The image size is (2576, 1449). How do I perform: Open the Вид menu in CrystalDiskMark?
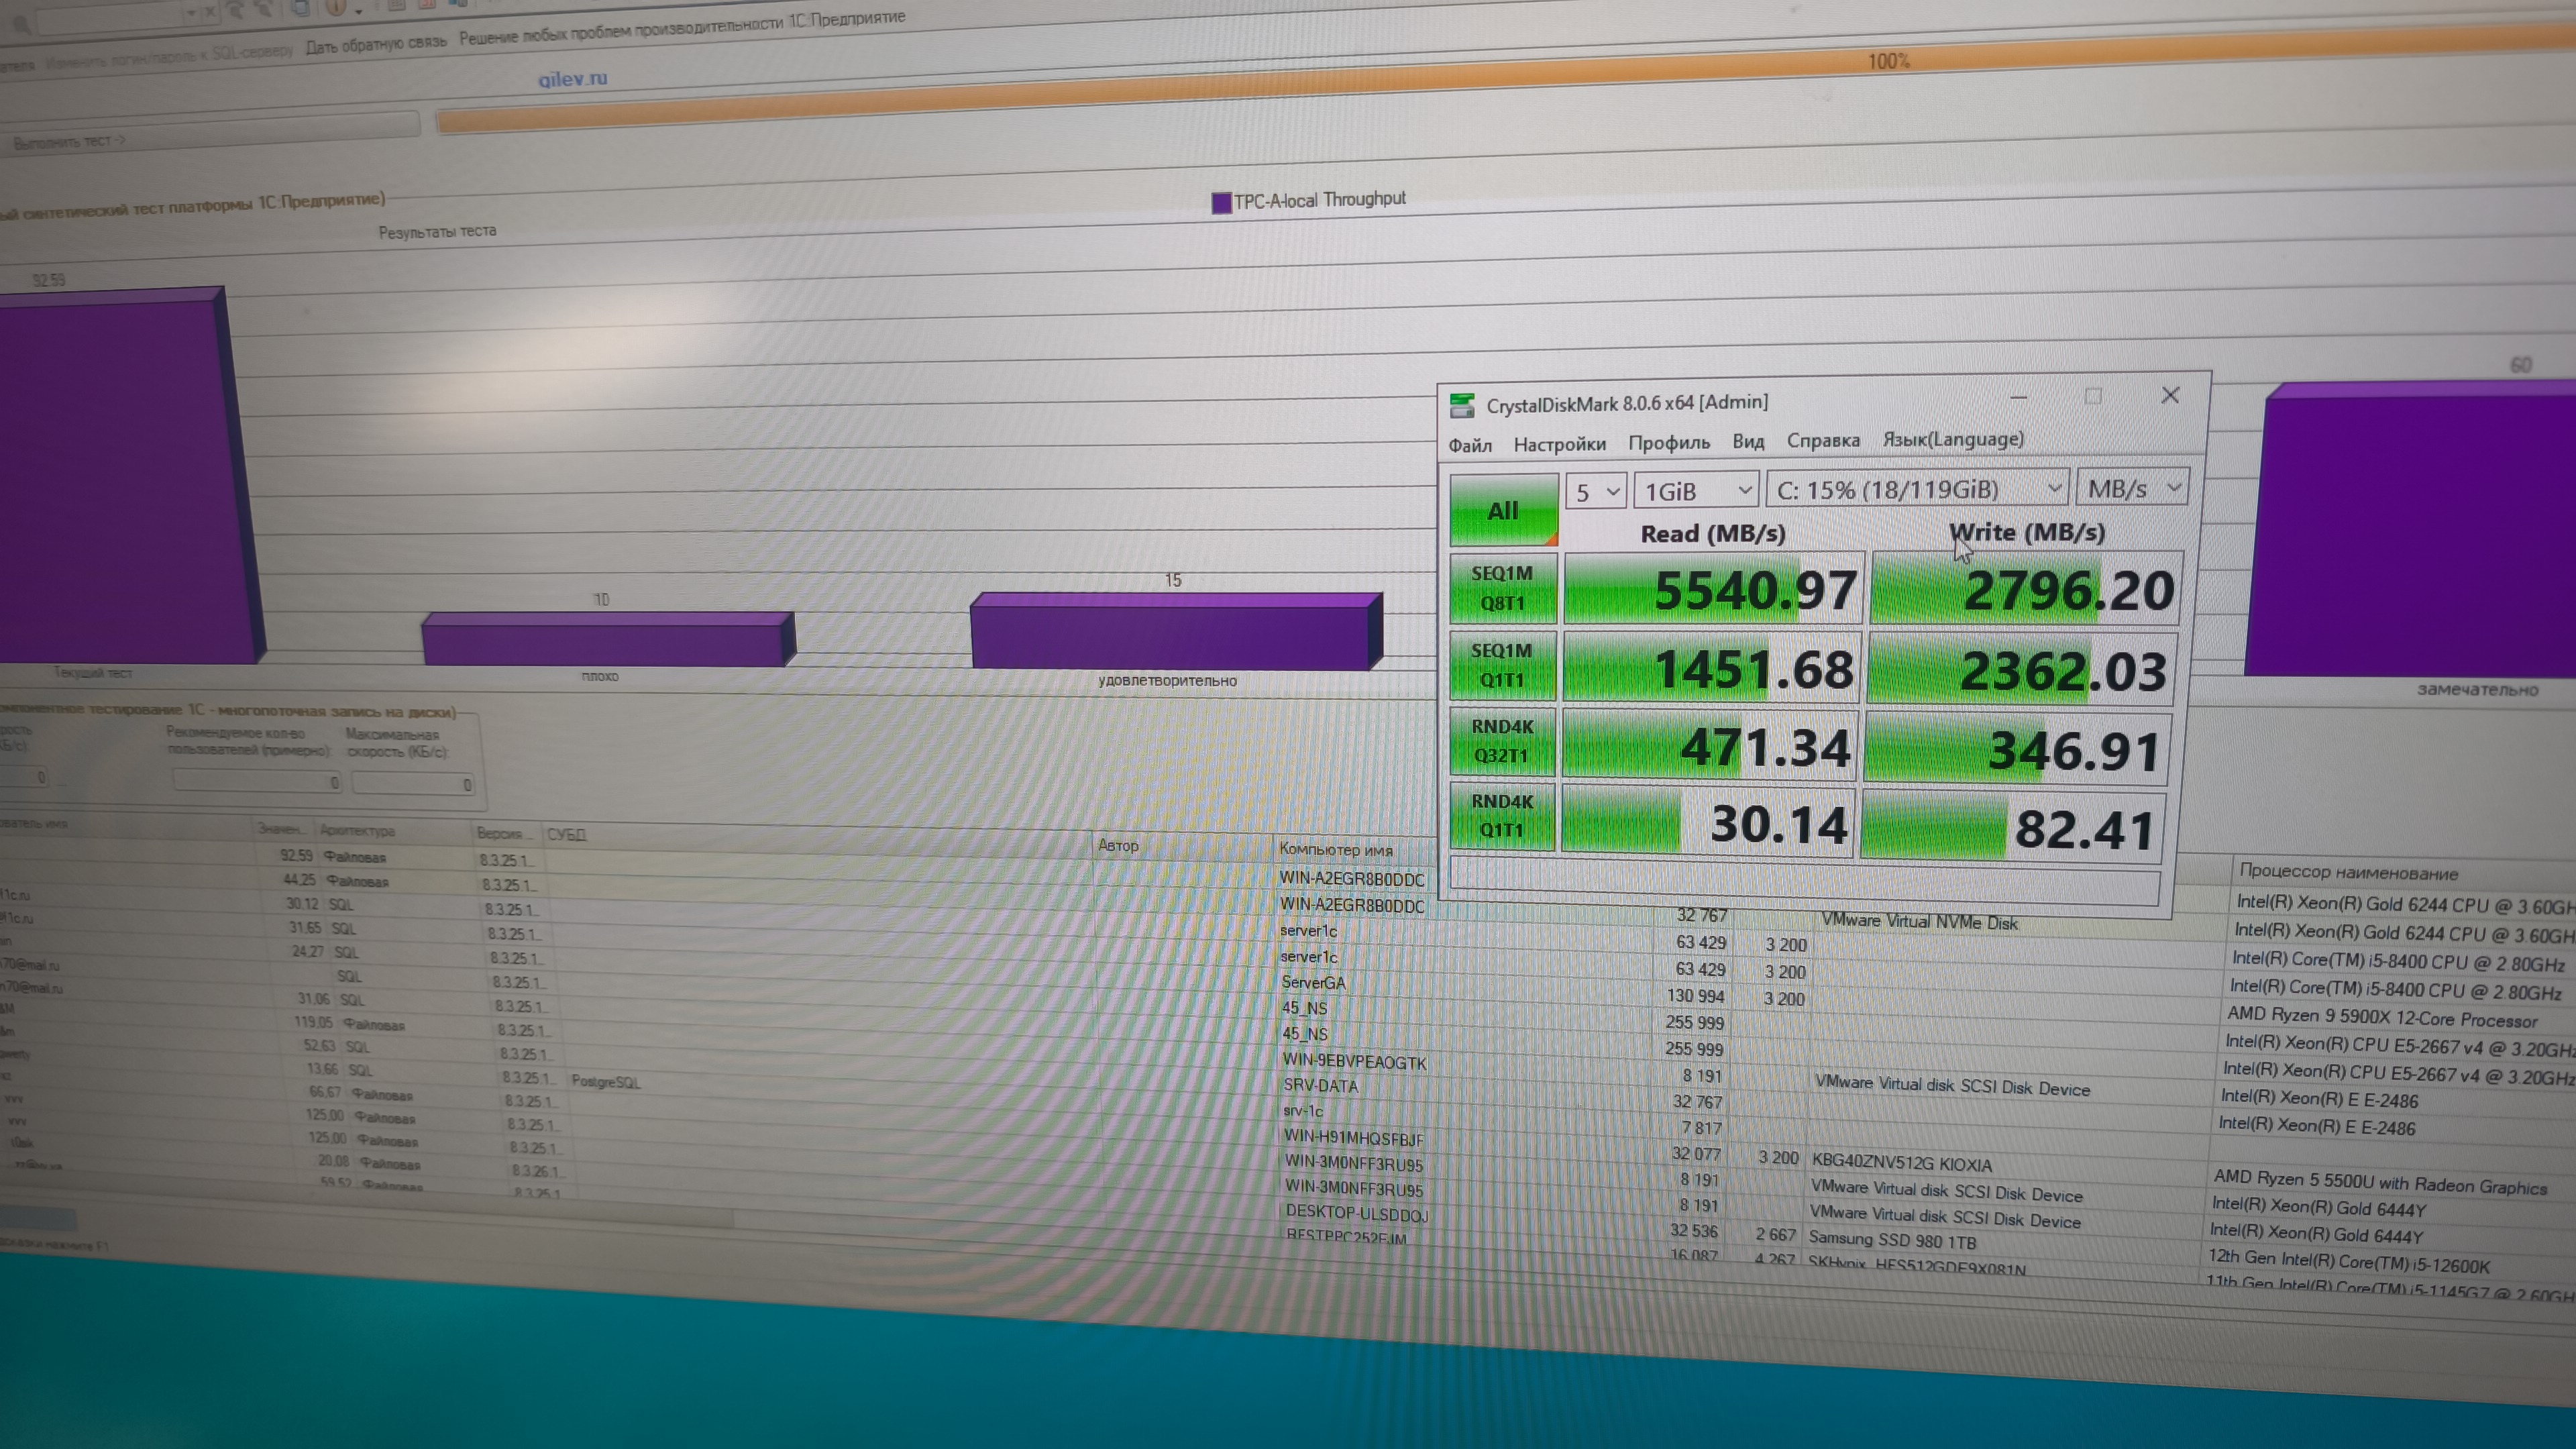coord(1748,441)
